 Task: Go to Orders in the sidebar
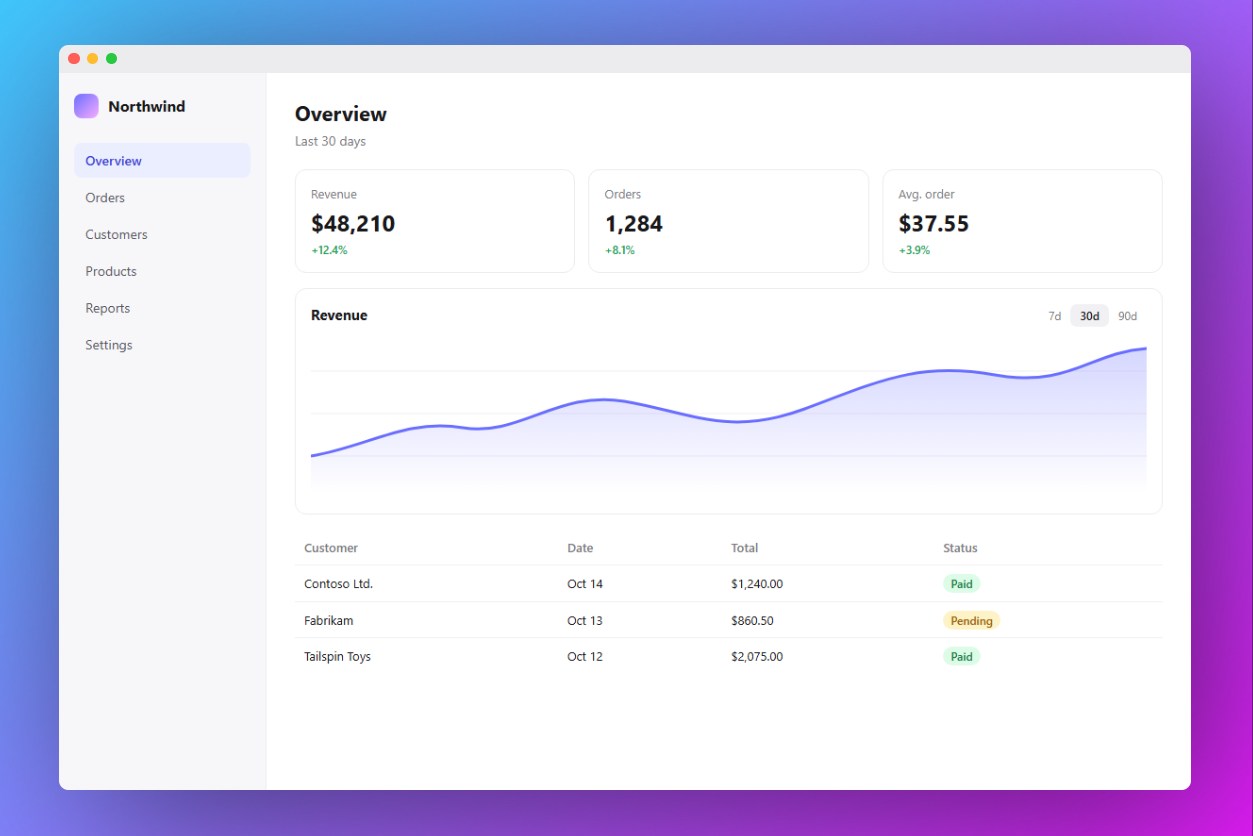(162, 198)
